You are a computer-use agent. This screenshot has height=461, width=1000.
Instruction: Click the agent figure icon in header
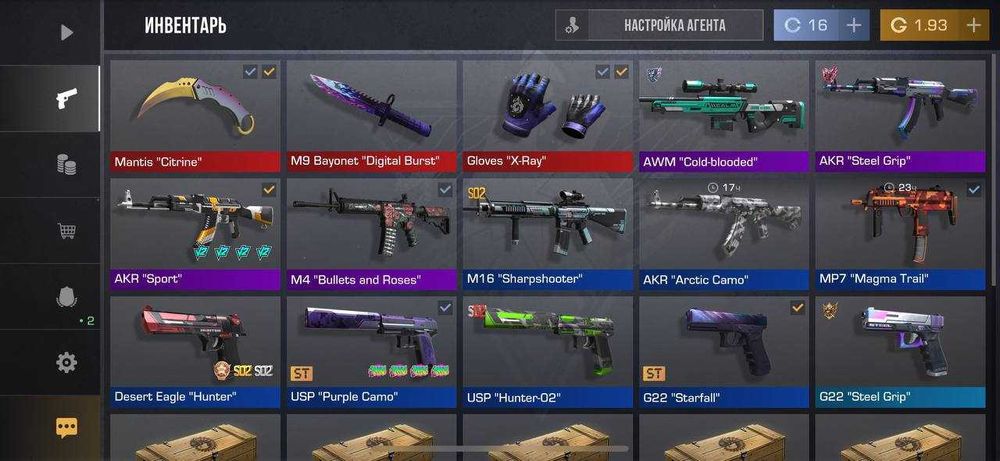[x=572, y=26]
